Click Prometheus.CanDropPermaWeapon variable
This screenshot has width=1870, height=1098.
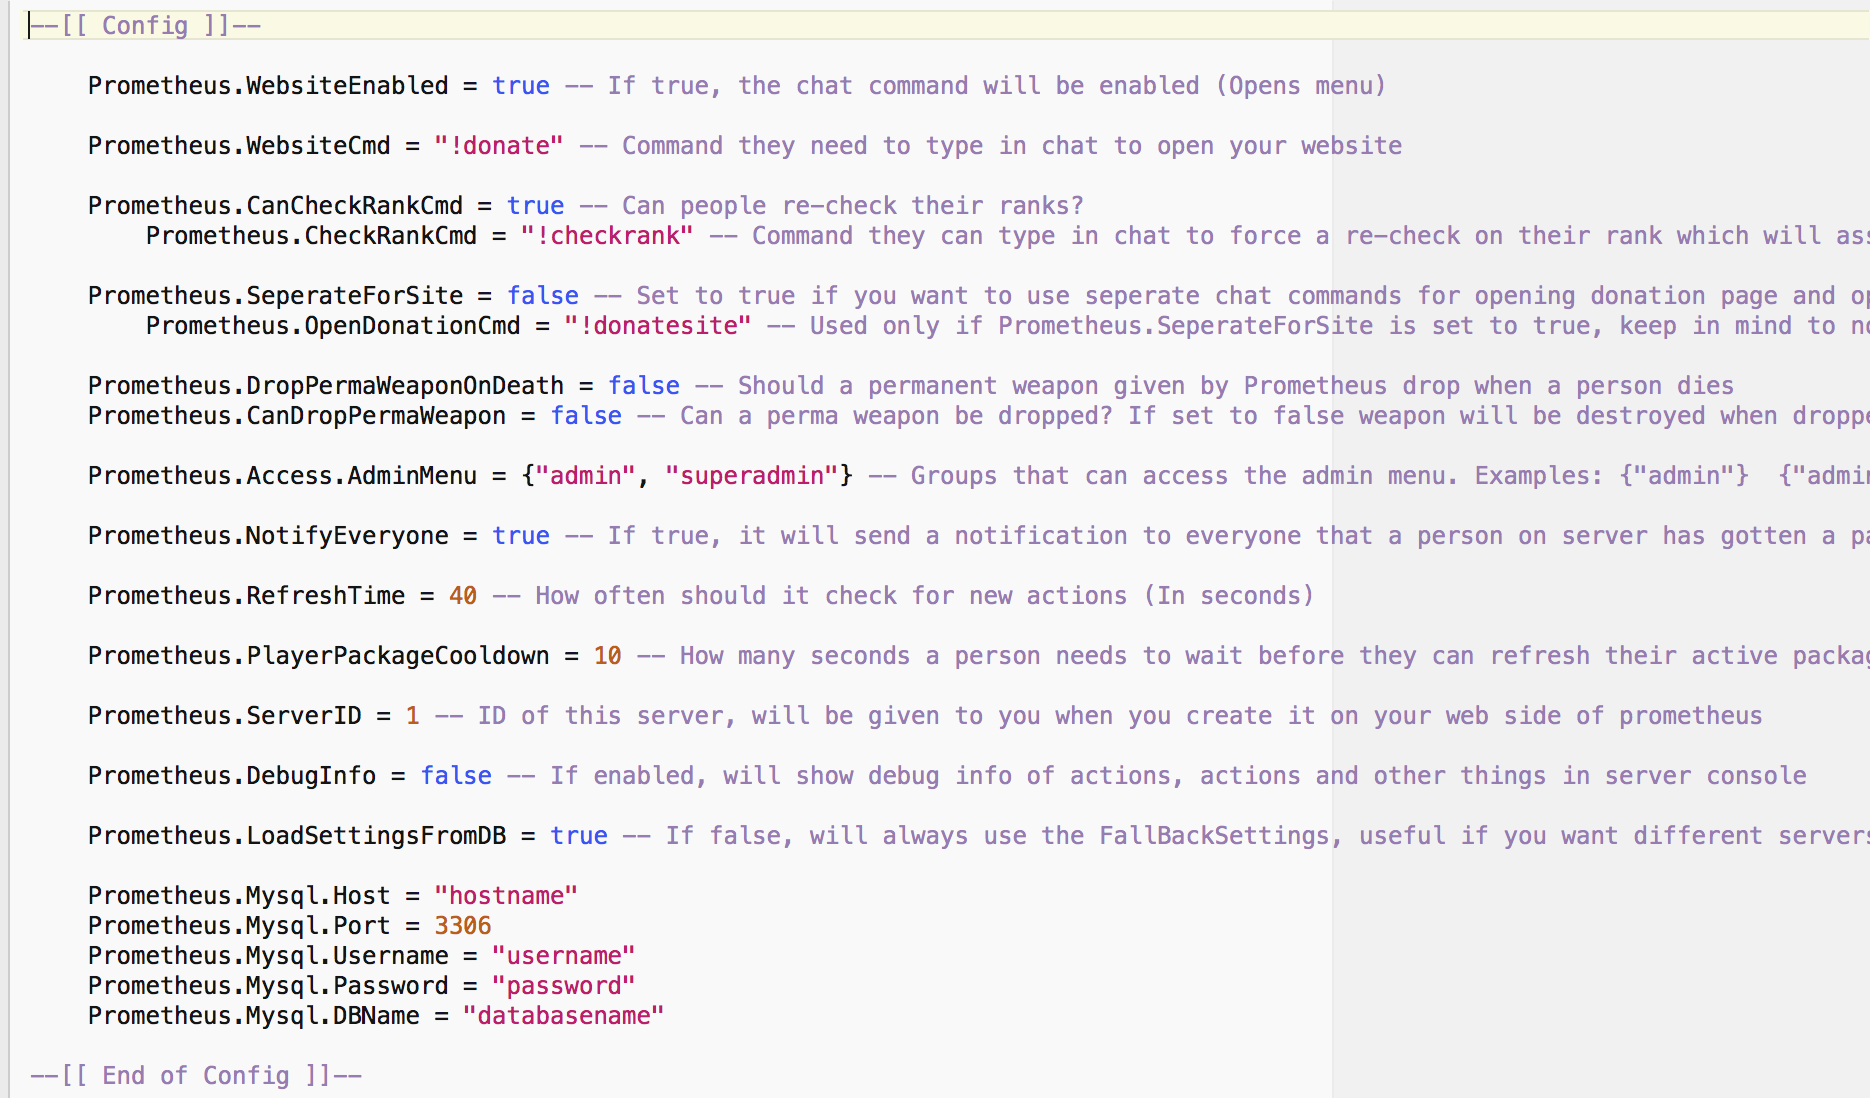297,416
